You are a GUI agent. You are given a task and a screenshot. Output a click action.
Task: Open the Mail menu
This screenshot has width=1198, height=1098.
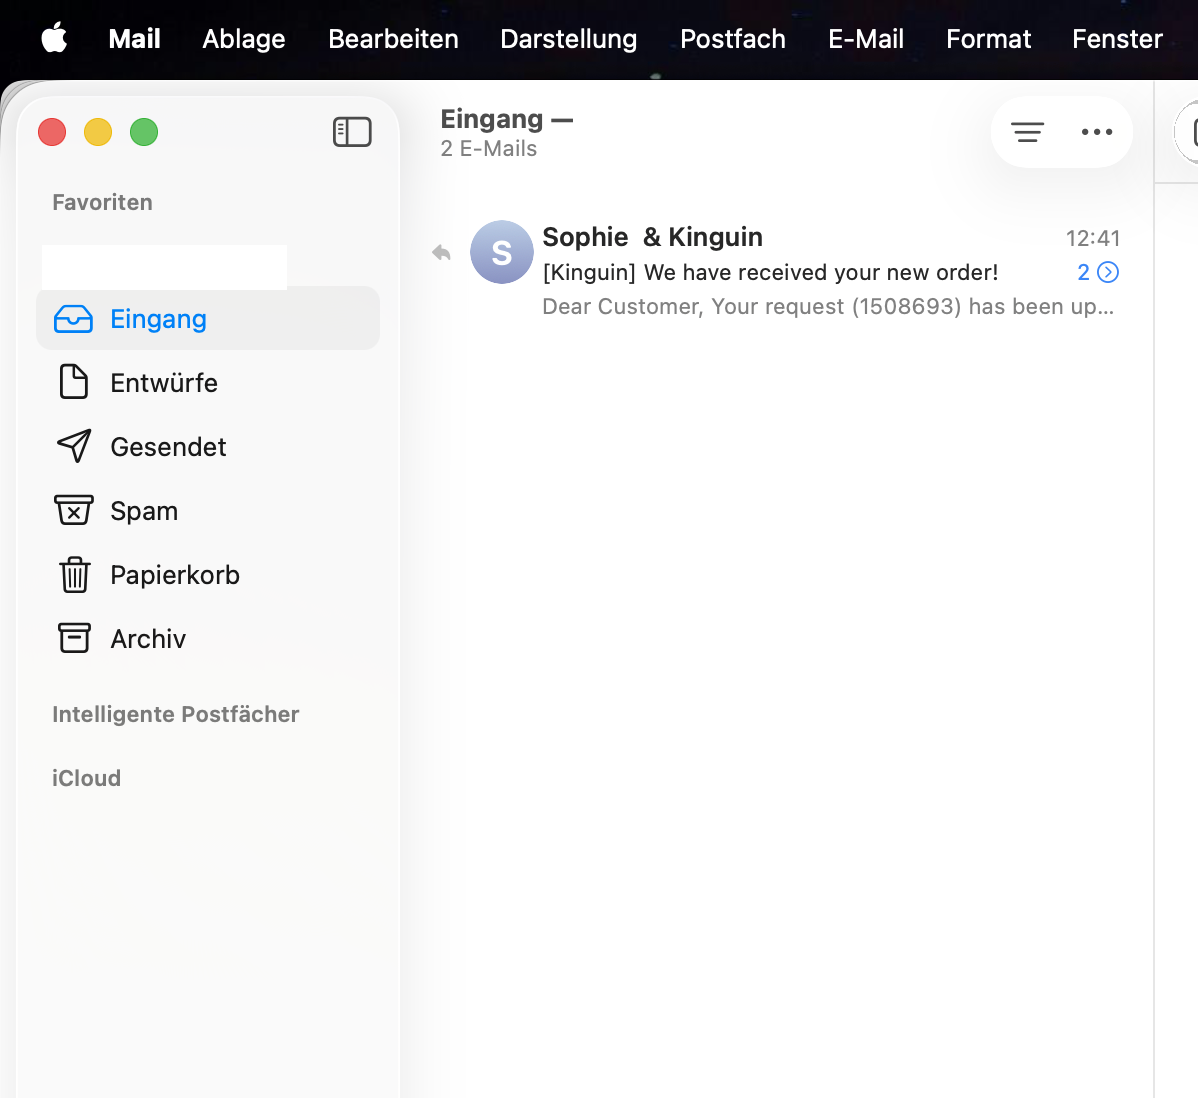(134, 38)
